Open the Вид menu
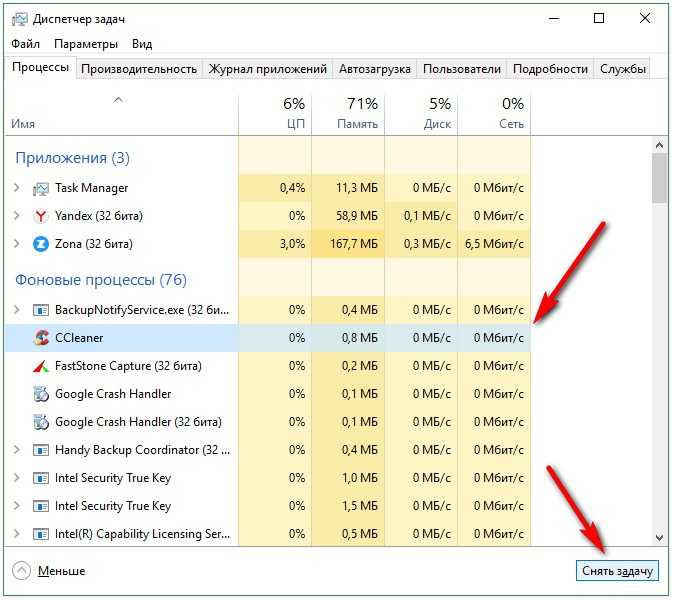Screen dimensions: 673x600 coord(142,44)
